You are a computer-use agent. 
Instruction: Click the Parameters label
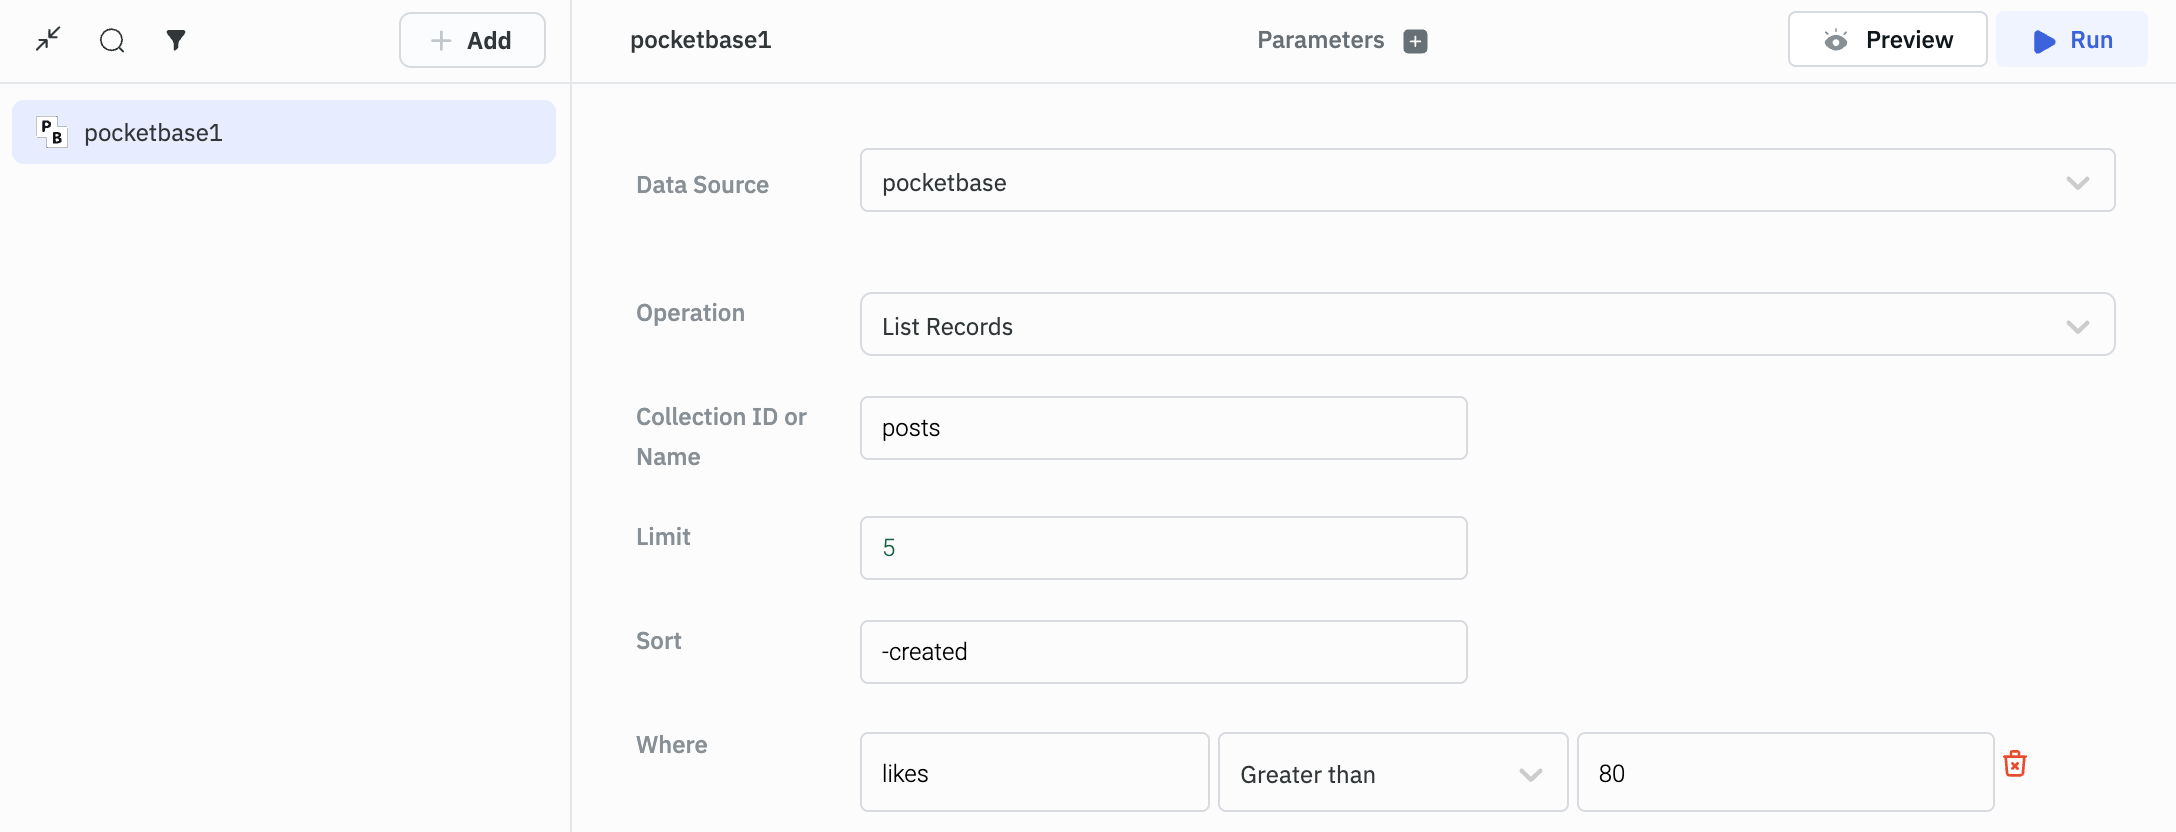tap(1320, 40)
